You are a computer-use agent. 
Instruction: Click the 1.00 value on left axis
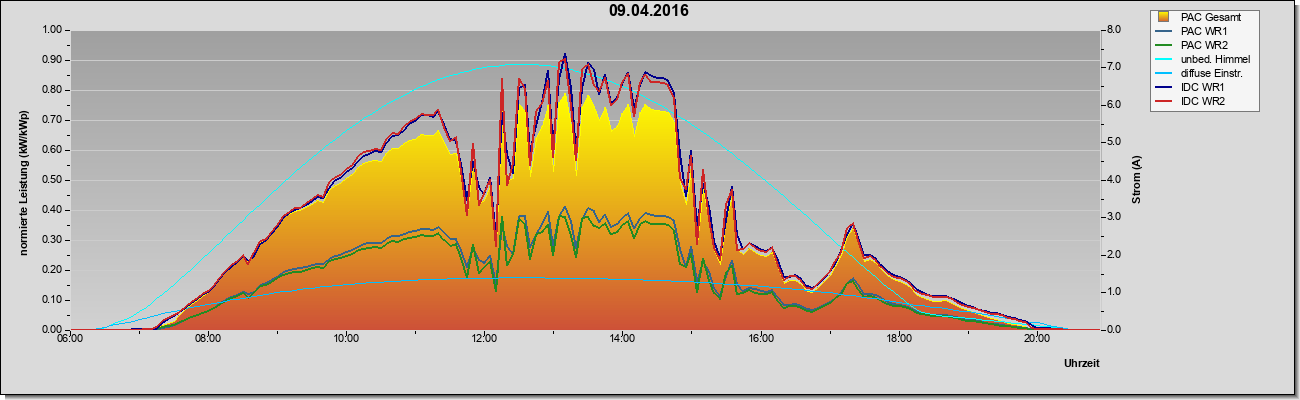pyautogui.click(x=52, y=30)
